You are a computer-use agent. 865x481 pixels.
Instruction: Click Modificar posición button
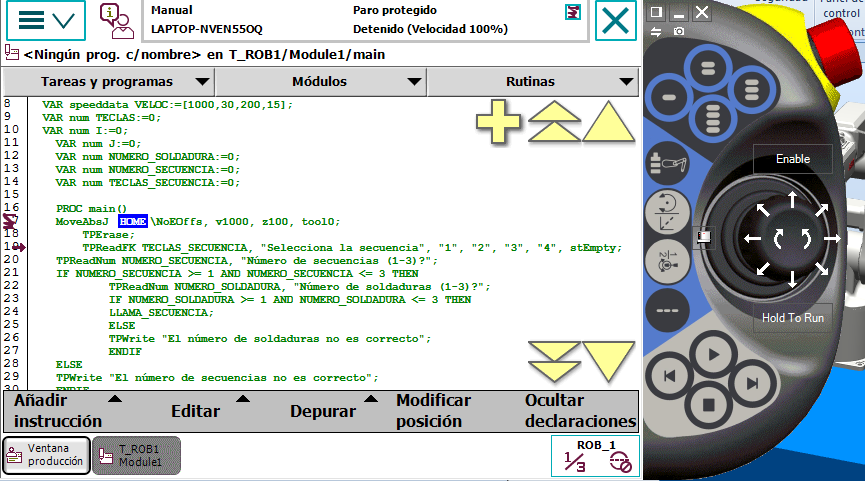coord(434,411)
